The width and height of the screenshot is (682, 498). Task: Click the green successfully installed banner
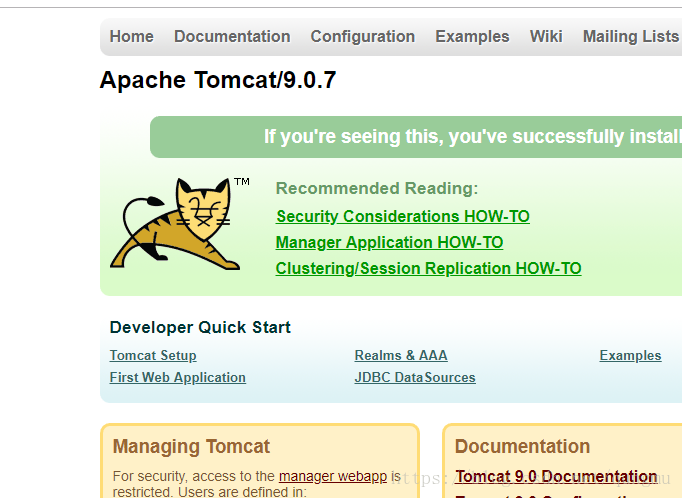pos(416,137)
